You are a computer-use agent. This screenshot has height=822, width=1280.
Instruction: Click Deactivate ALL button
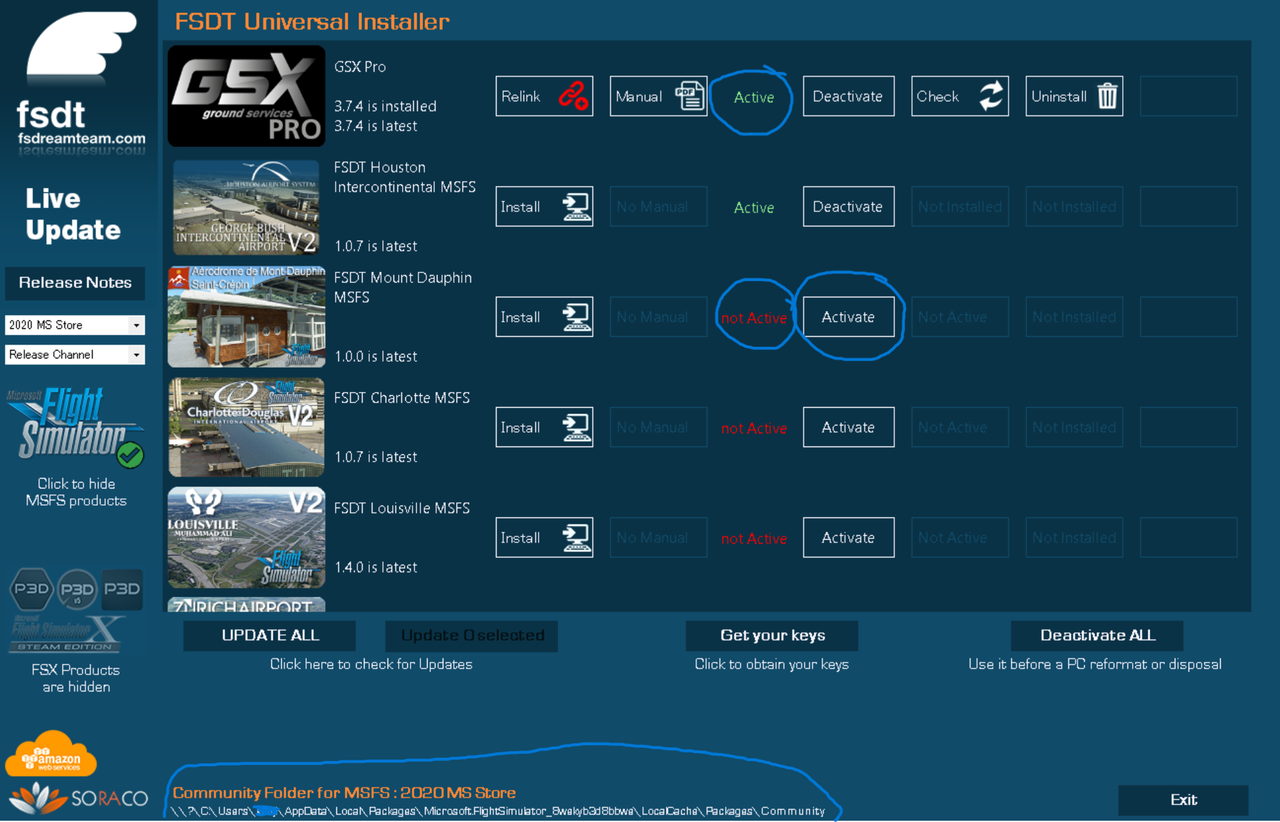(x=1097, y=635)
